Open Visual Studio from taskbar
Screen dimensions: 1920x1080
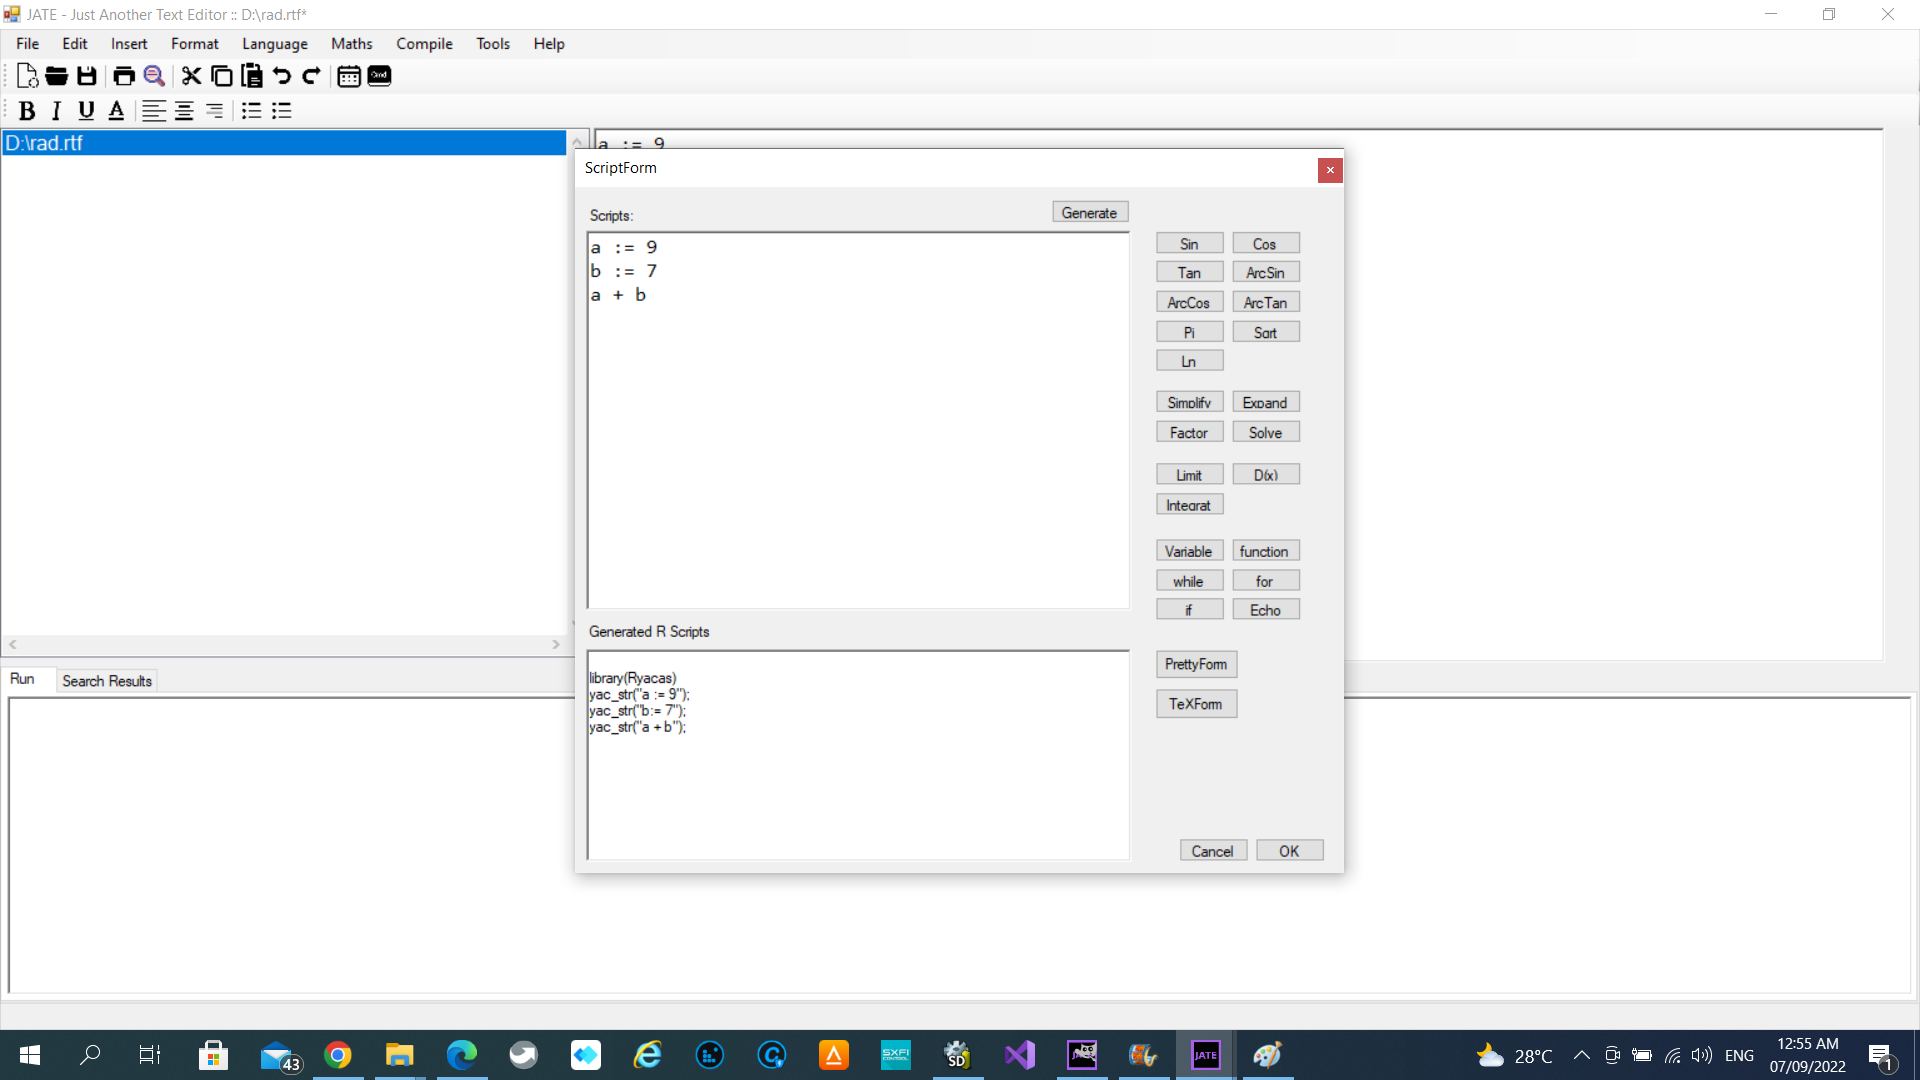point(1020,1055)
